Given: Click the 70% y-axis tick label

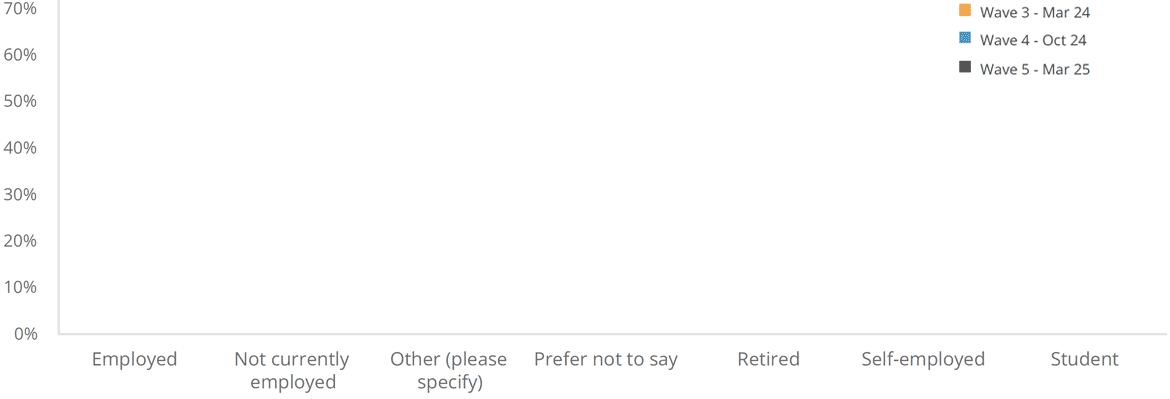Looking at the screenshot, I should pyautogui.click(x=20, y=9).
